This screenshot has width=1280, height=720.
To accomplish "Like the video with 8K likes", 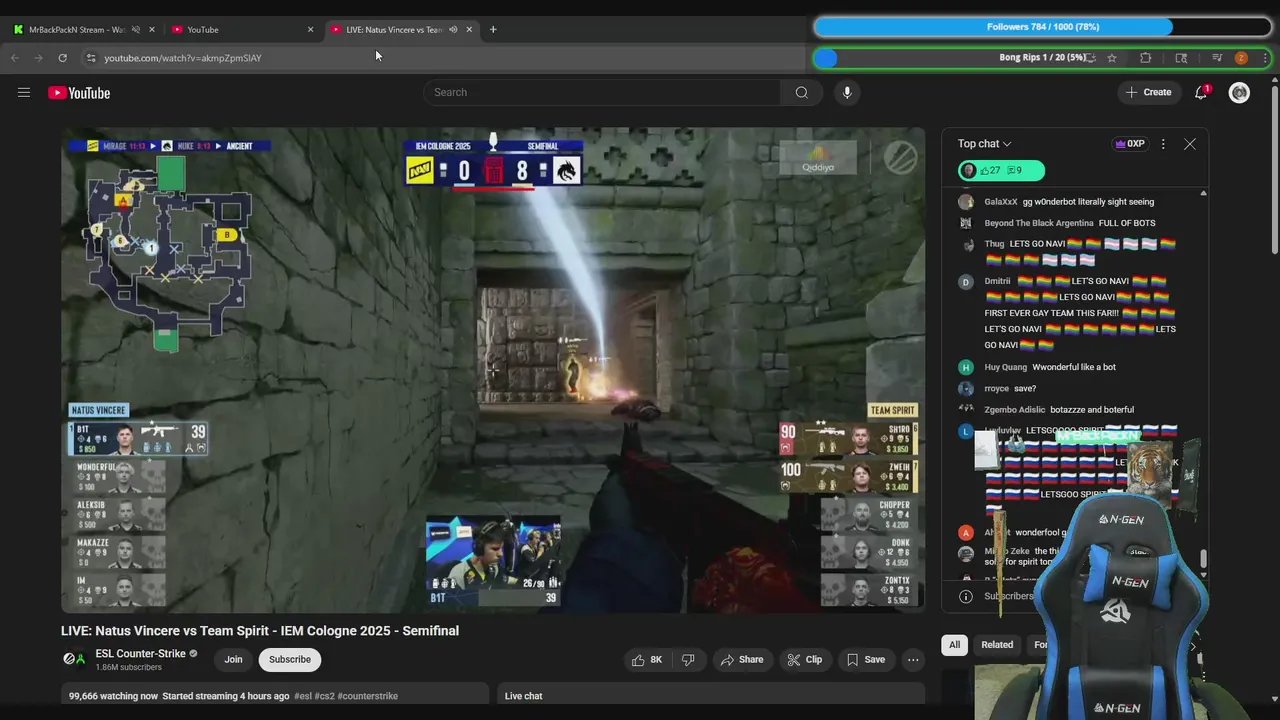I will coord(647,659).
